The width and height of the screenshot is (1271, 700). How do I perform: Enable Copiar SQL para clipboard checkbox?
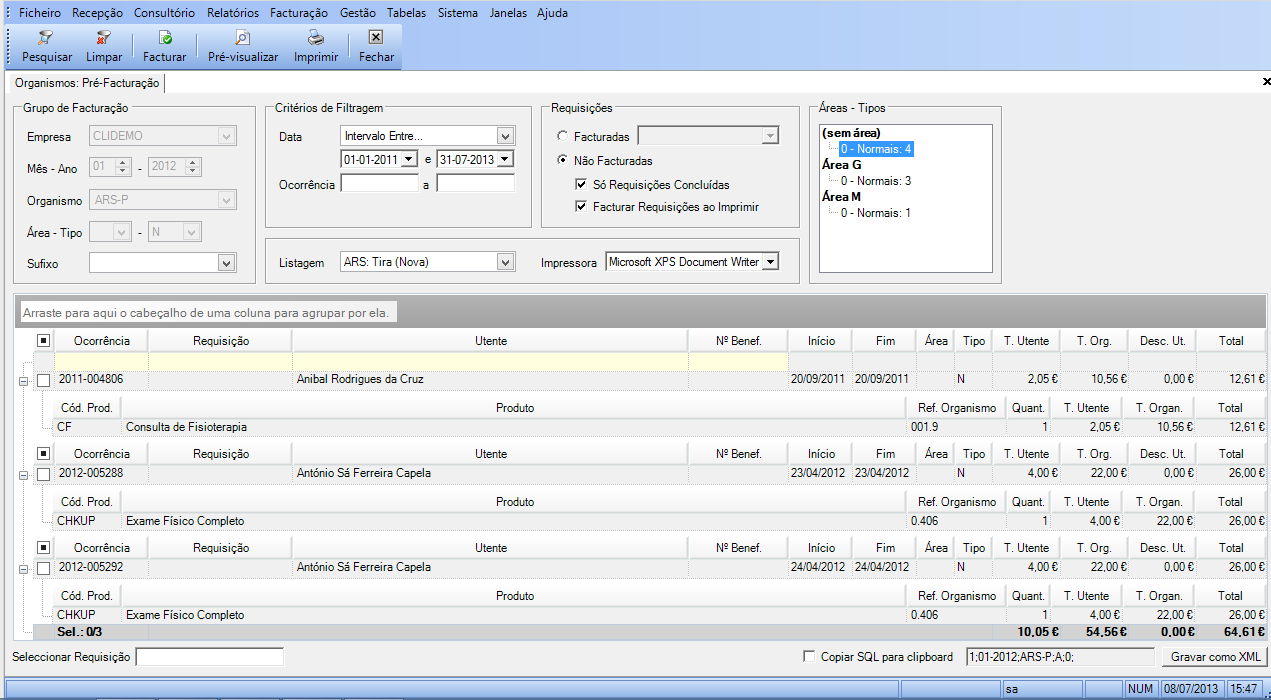pyautogui.click(x=809, y=657)
